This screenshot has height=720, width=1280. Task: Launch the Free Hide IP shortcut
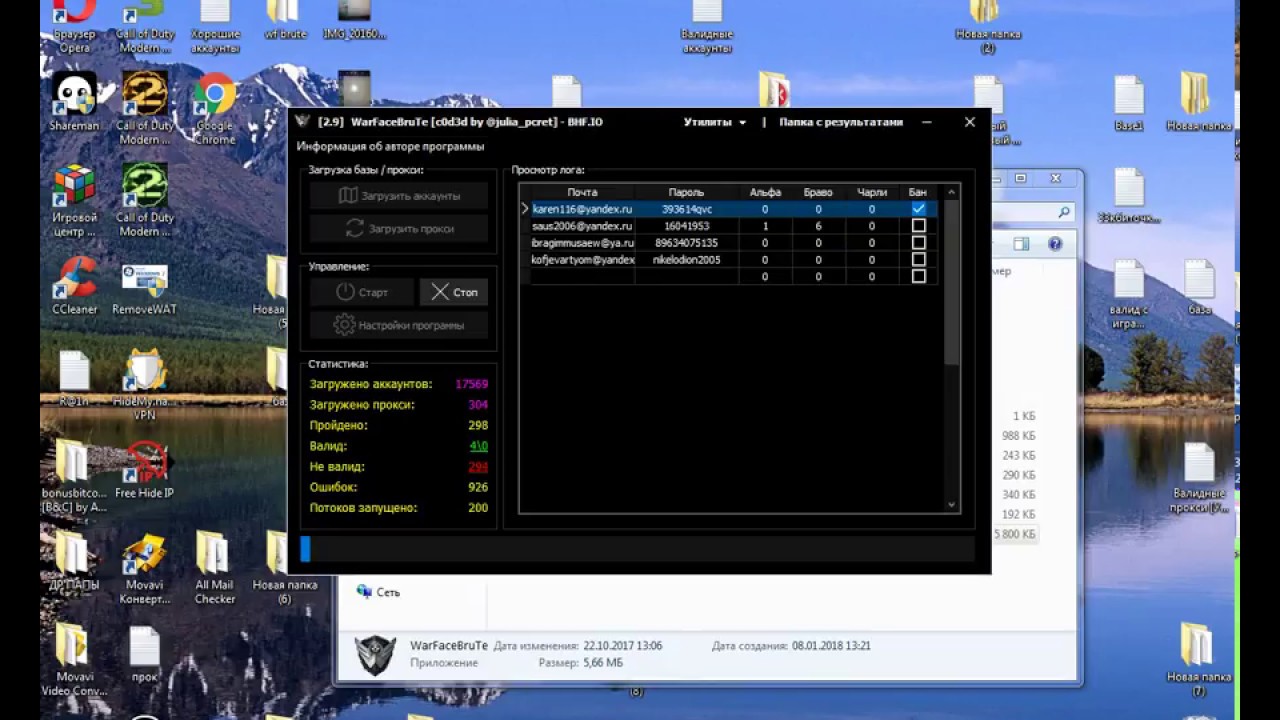(145, 470)
